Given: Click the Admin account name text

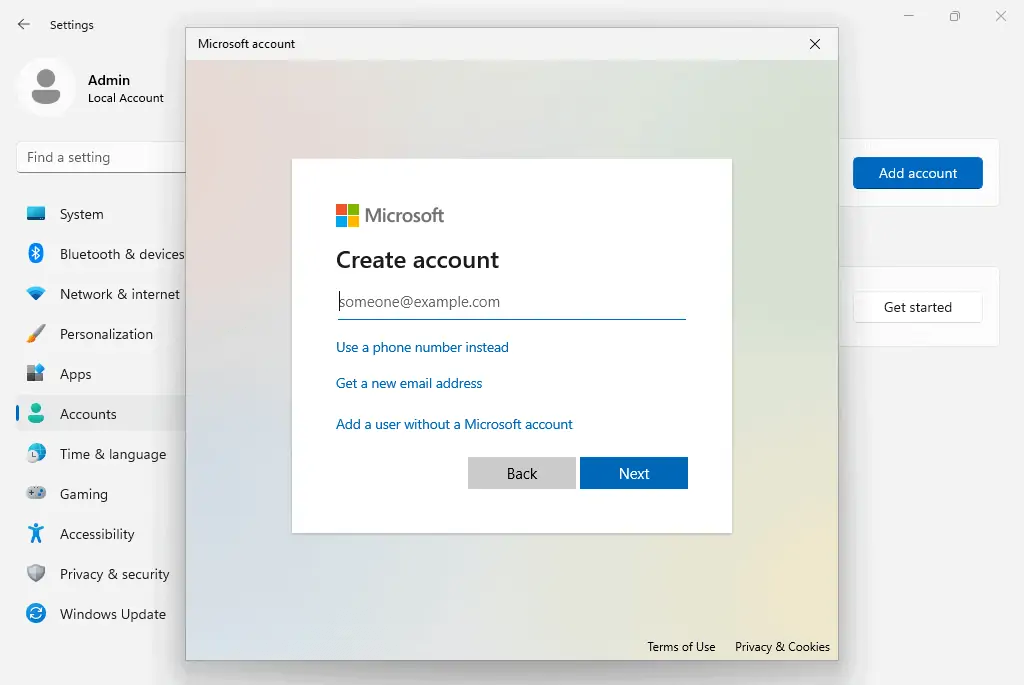Looking at the screenshot, I should pos(109,80).
